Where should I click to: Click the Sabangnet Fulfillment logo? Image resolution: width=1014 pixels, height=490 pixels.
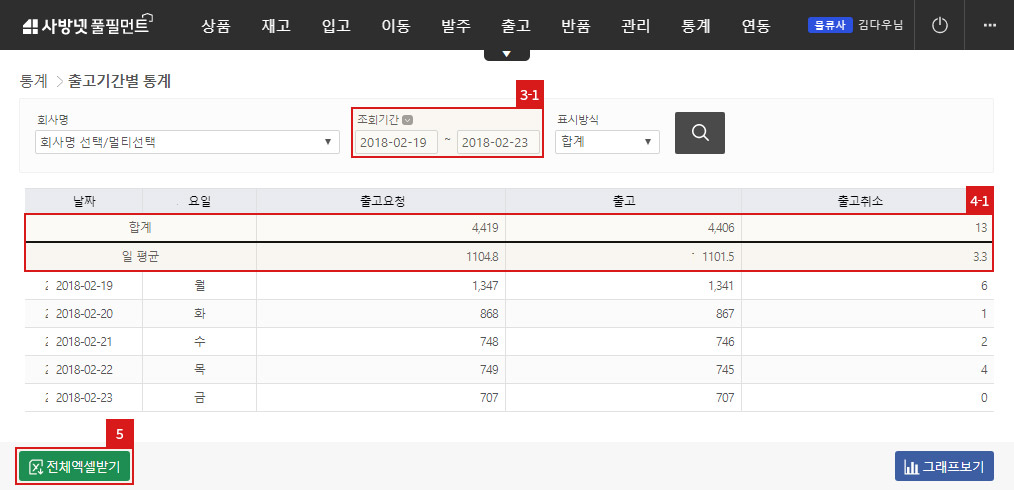click(89, 25)
